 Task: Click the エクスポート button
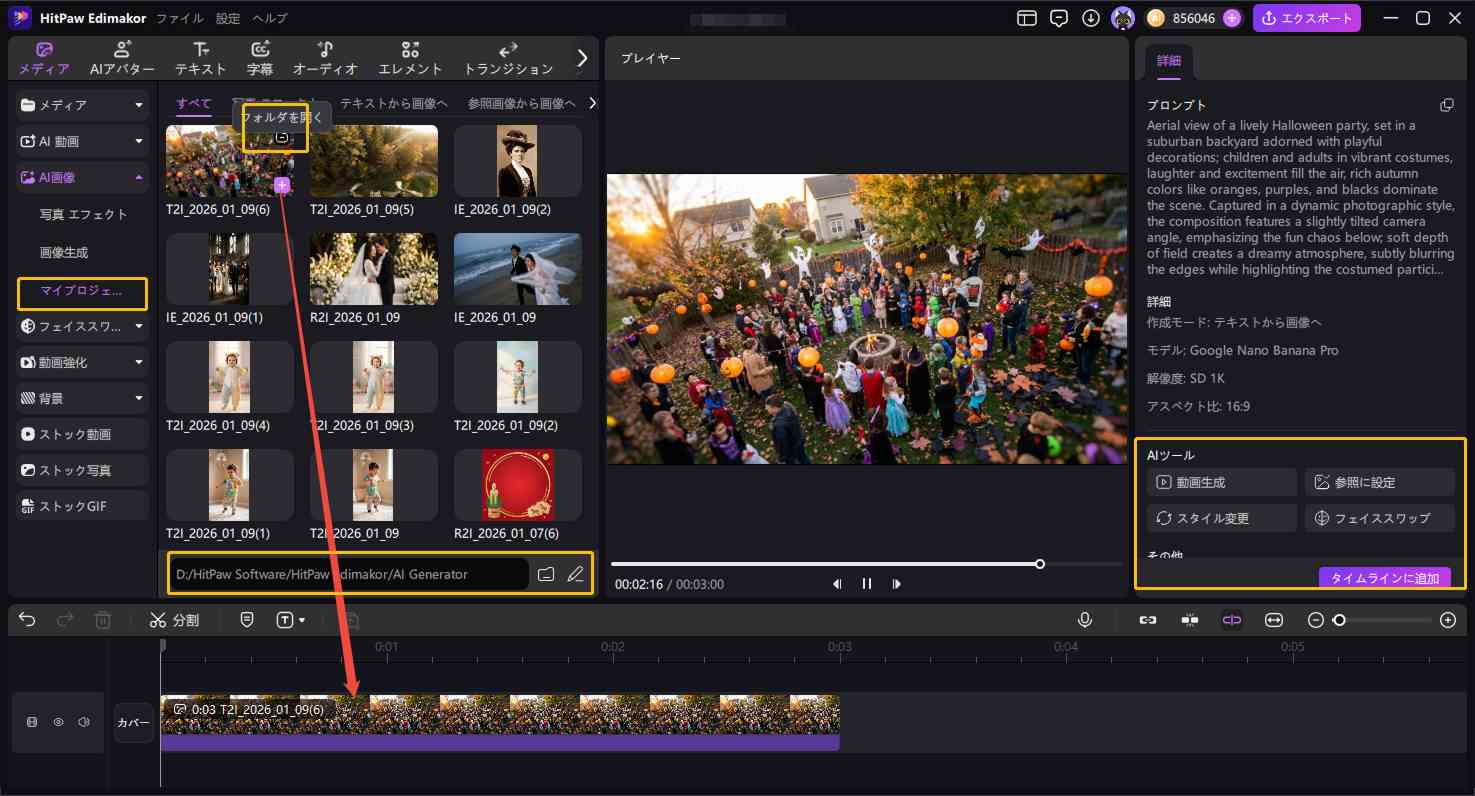point(1306,18)
